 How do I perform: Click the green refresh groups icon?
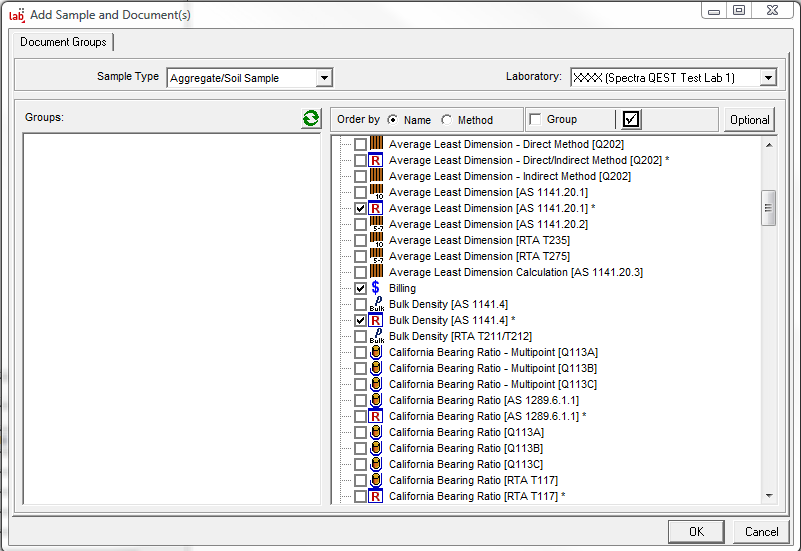coord(311,119)
